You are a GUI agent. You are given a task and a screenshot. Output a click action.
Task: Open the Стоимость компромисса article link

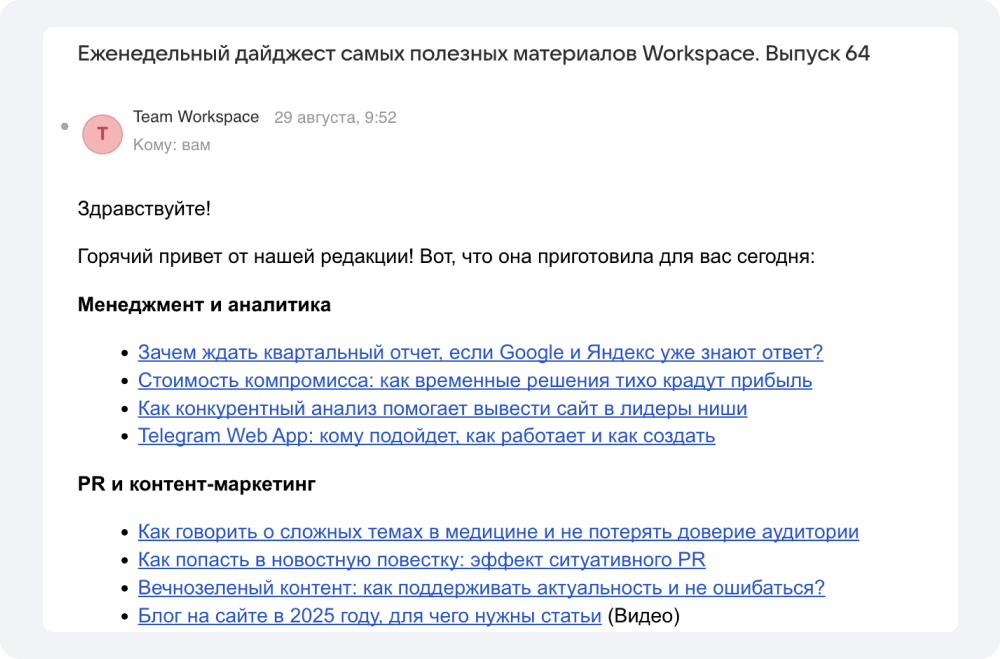pos(474,380)
